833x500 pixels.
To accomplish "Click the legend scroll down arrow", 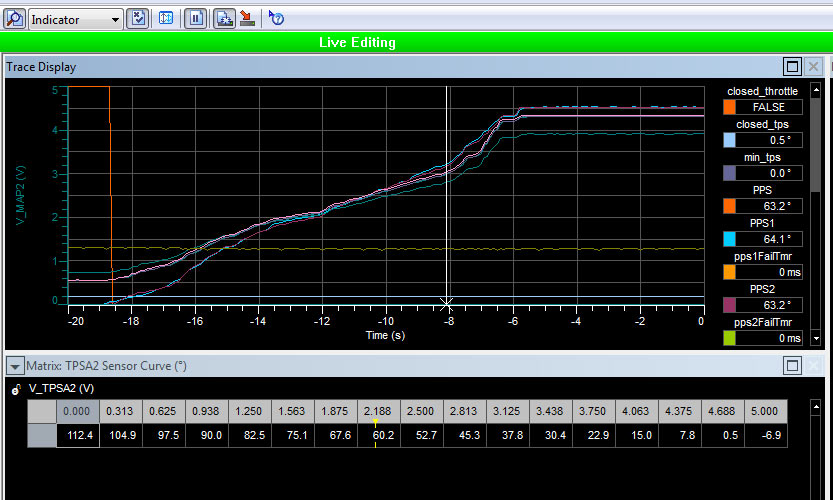I will (815, 338).
